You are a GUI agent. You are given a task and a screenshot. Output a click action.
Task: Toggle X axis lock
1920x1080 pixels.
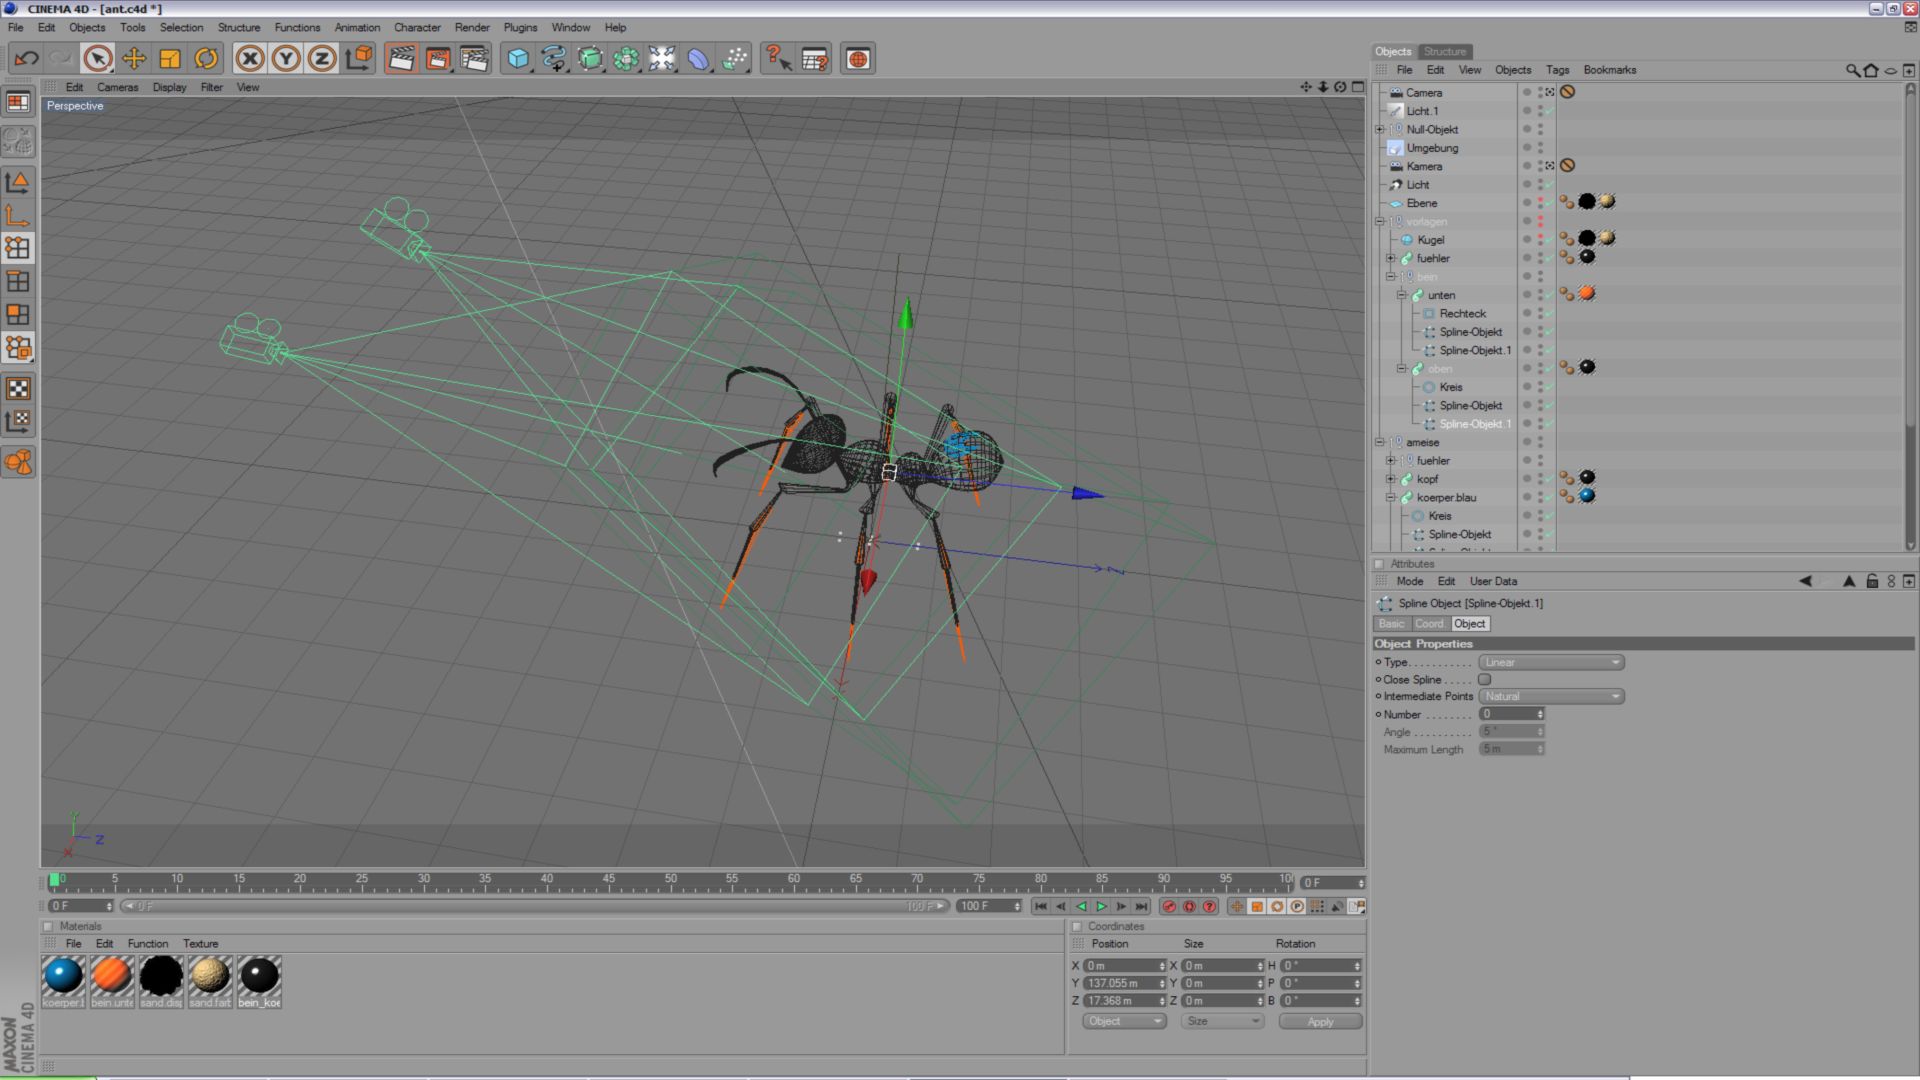(250, 59)
